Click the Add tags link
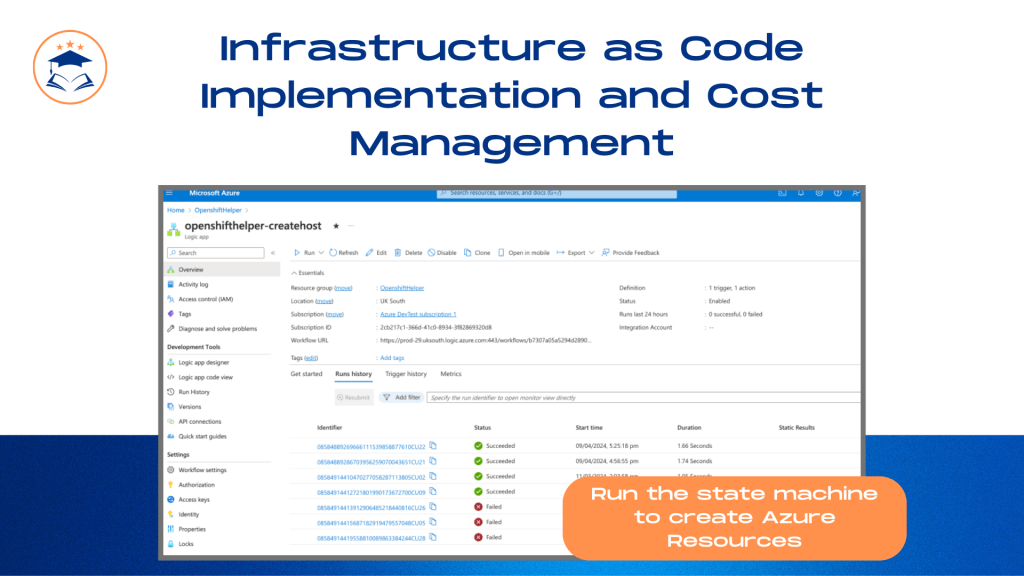This screenshot has width=1024, height=576. (392, 358)
